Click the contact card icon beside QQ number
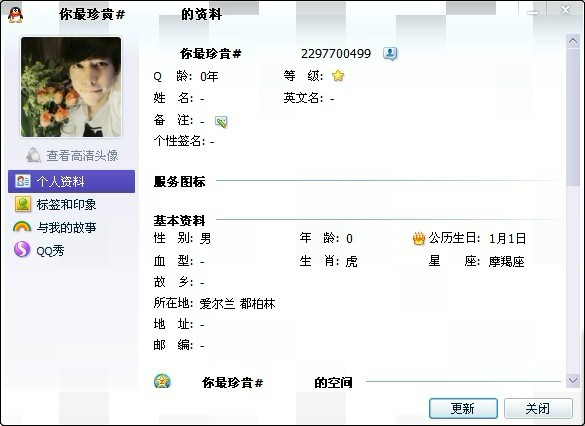The height and width of the screenshot is (426, 585). click(390, 54)
